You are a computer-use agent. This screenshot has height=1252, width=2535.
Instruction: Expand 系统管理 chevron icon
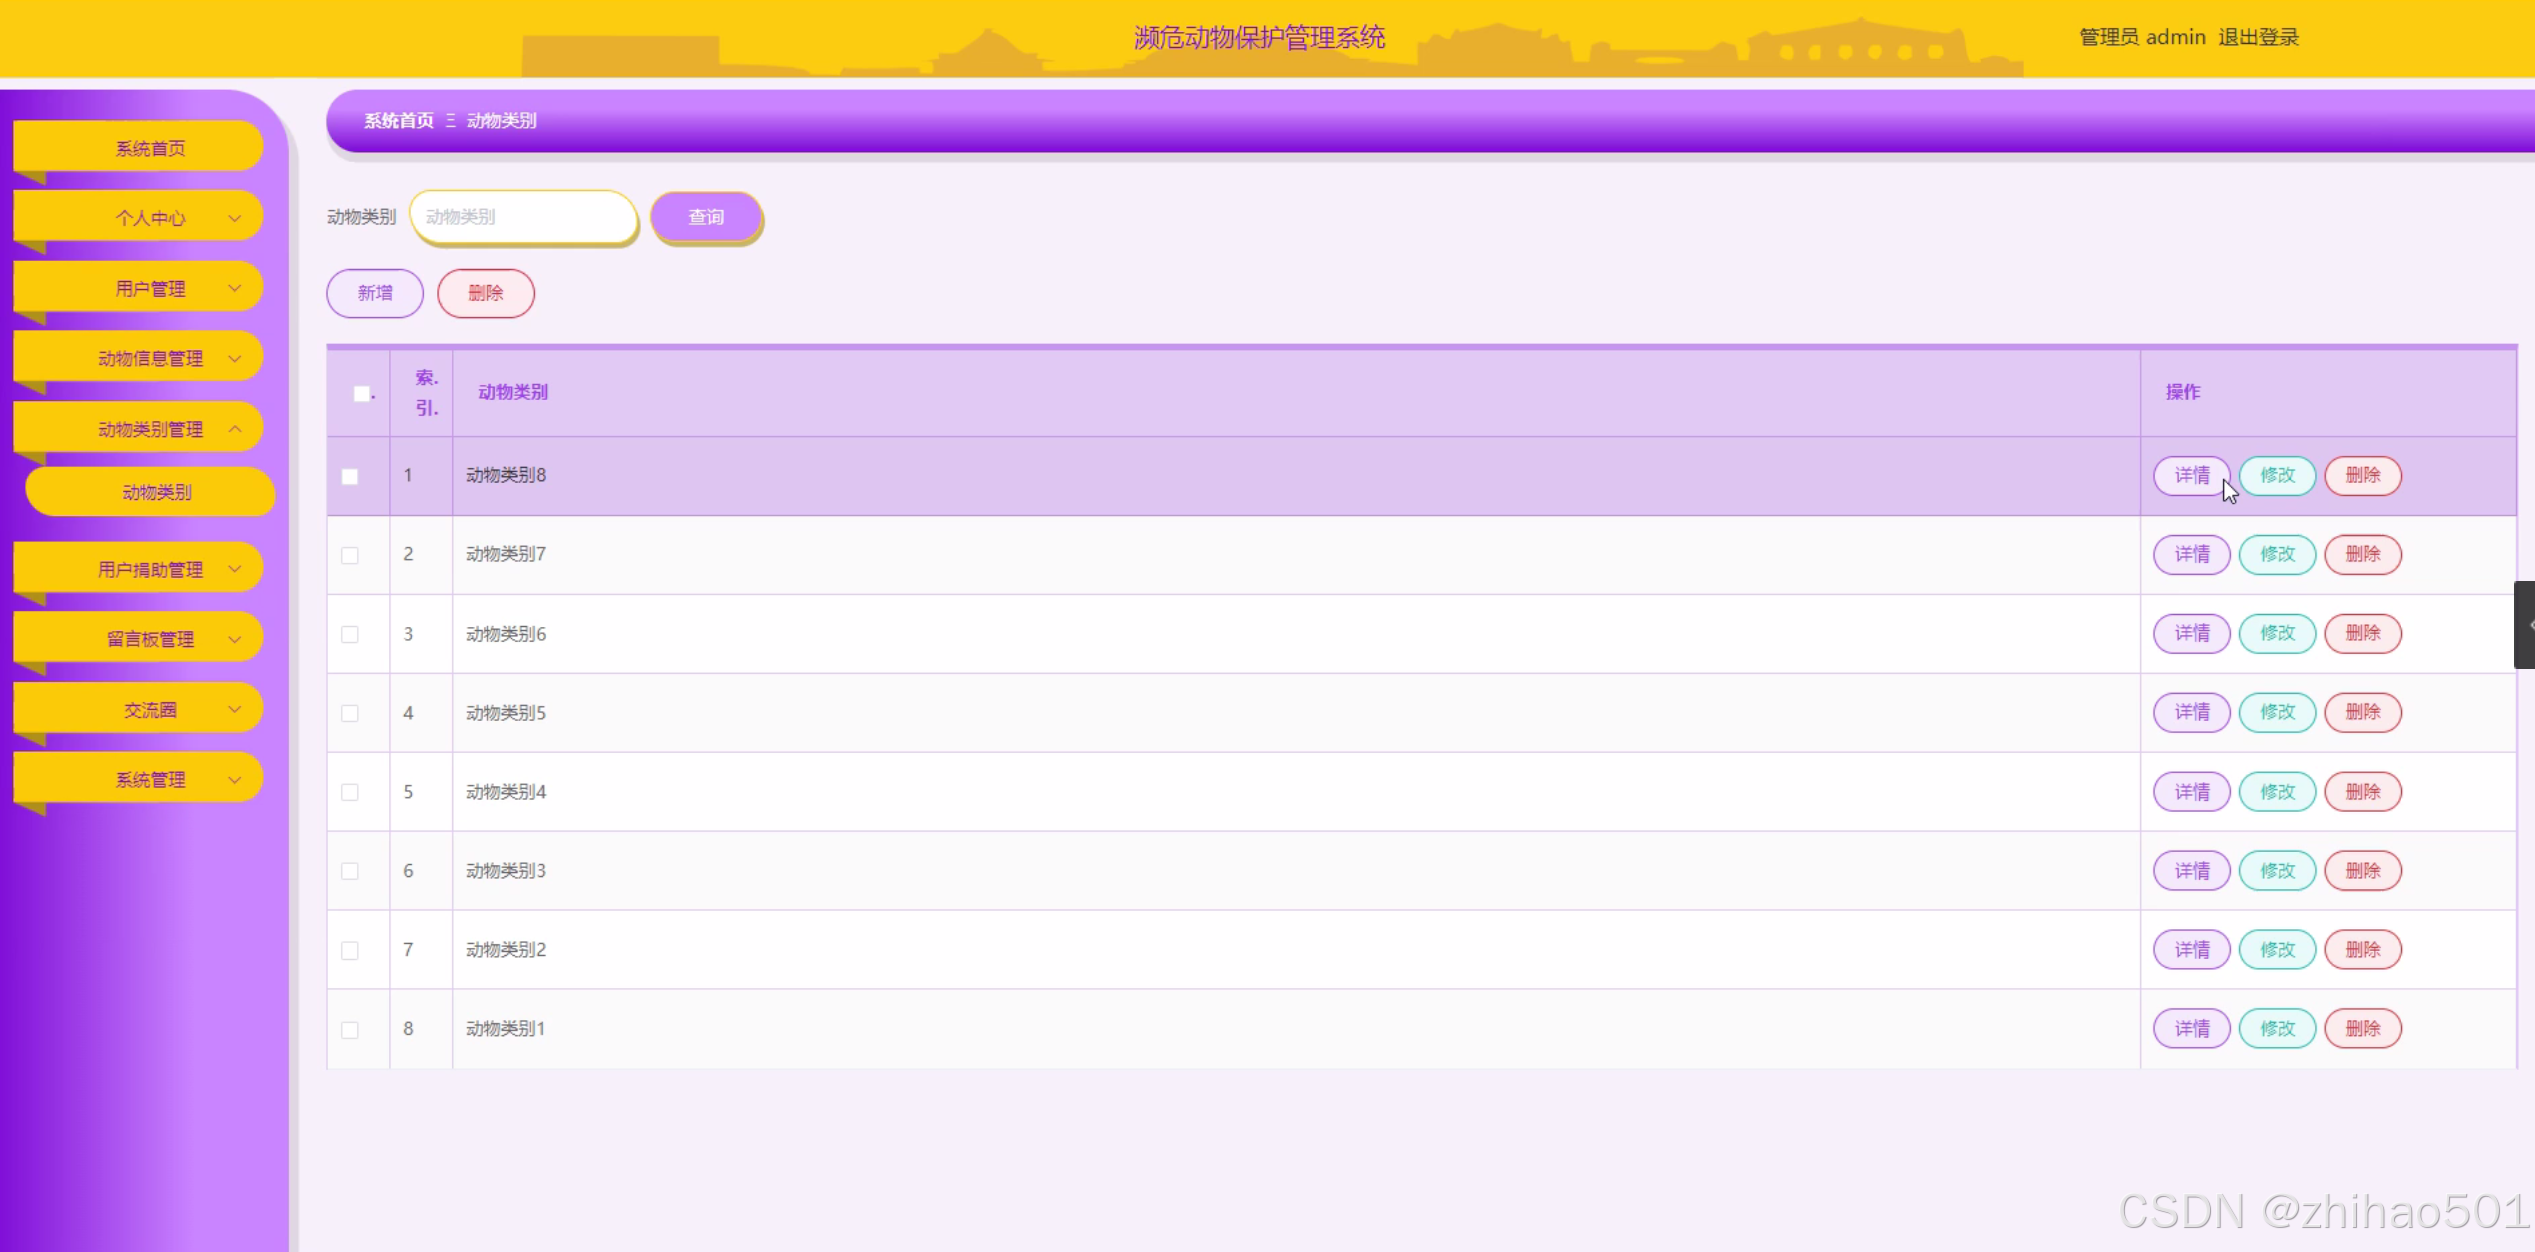235,780
